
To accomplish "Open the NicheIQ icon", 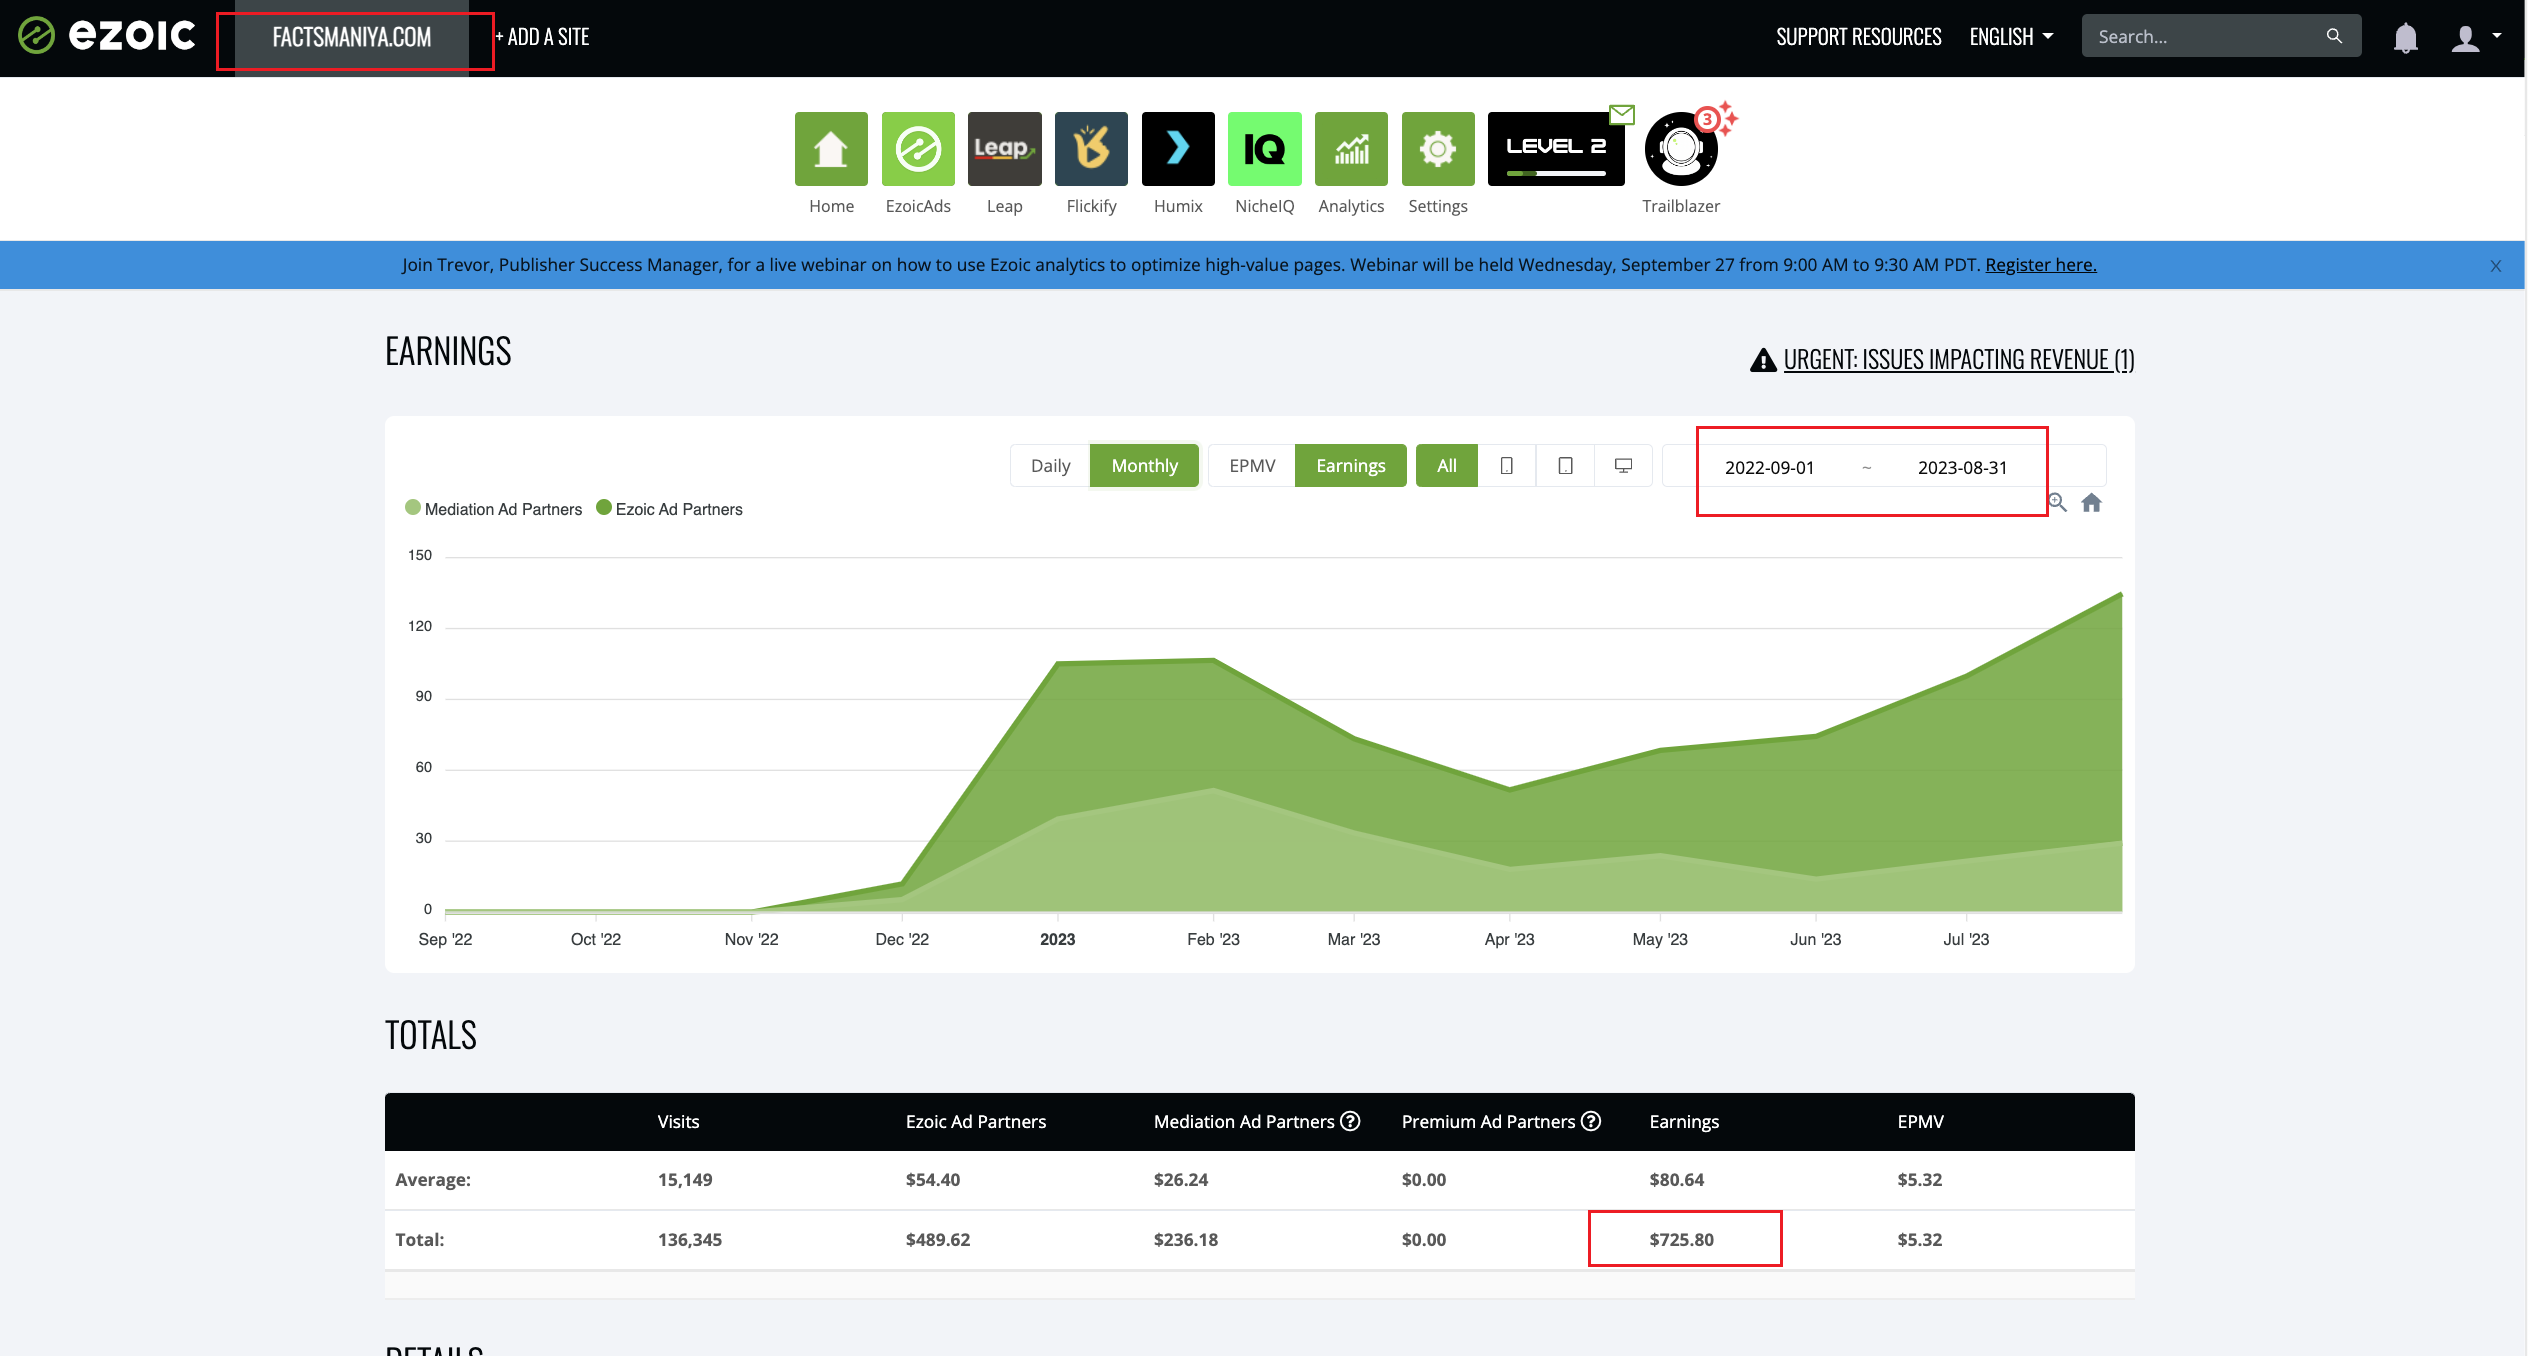I will point(1264,149).
